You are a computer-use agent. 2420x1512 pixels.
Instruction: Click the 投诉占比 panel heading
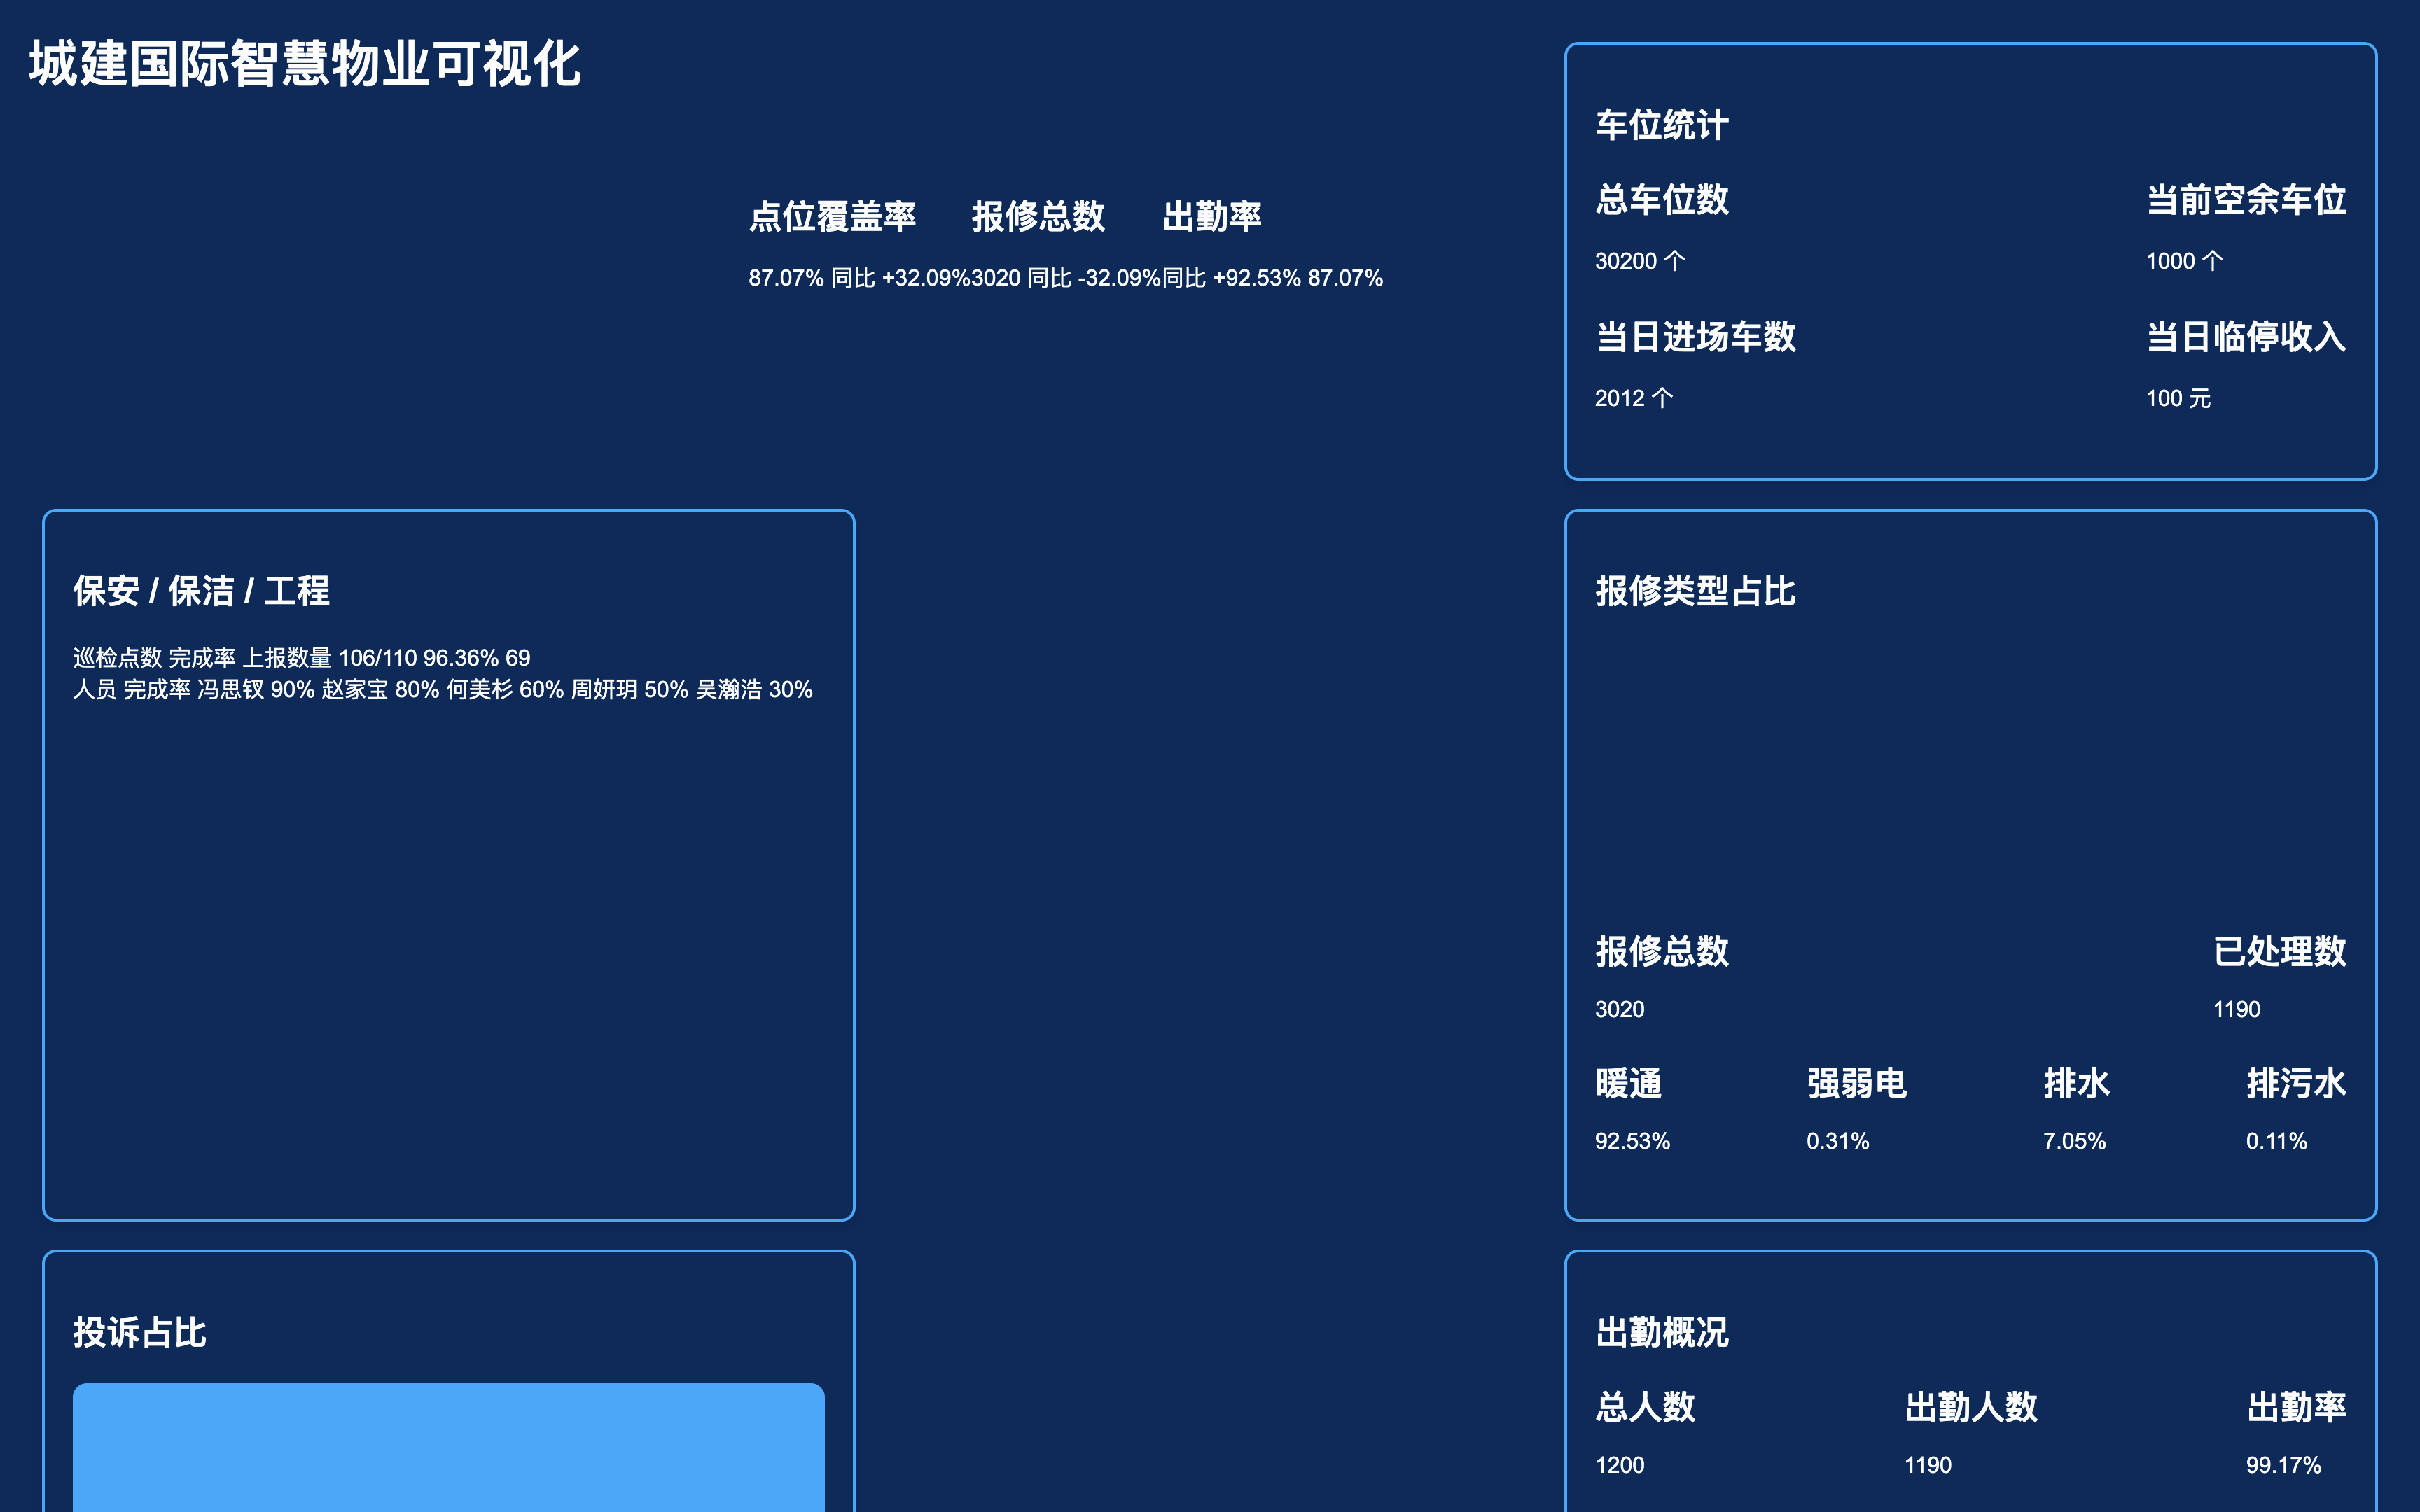tap(140, 1332)
